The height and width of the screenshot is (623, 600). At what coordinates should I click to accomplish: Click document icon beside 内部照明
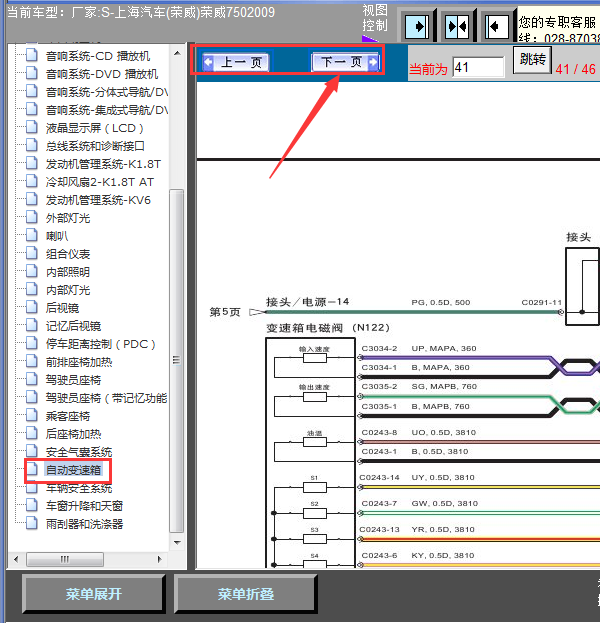pyautogui.click(x=32, y=271)
